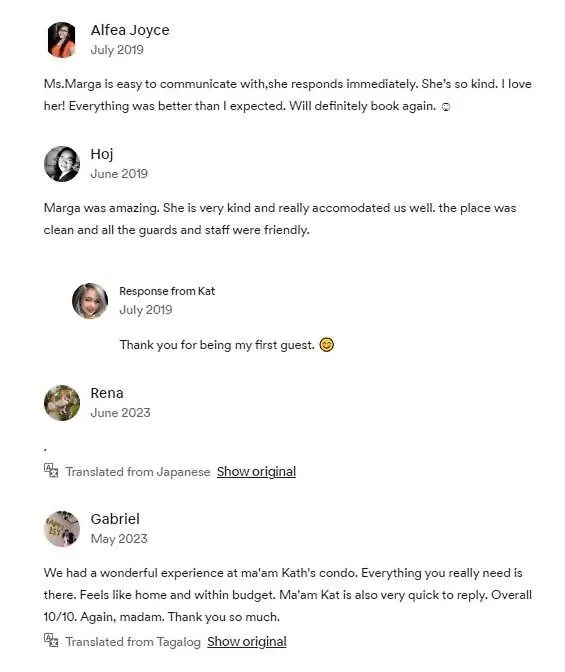Click the small smiley after 'book again'

click(x=446, y=107)
